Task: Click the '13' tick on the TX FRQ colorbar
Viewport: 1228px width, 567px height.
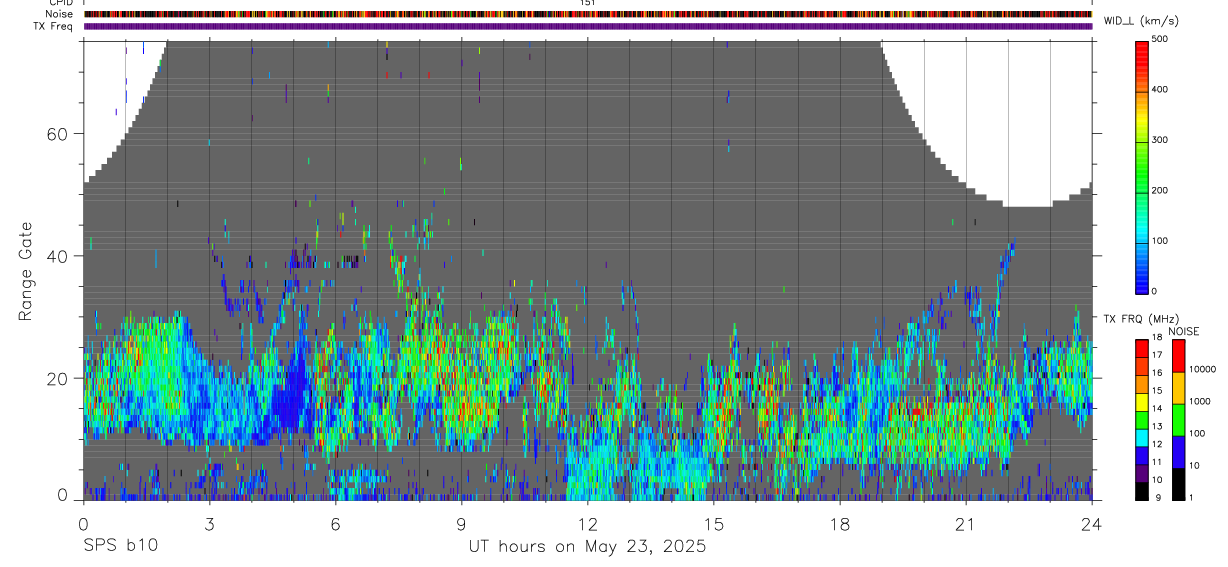Action: click(1158, 427)
